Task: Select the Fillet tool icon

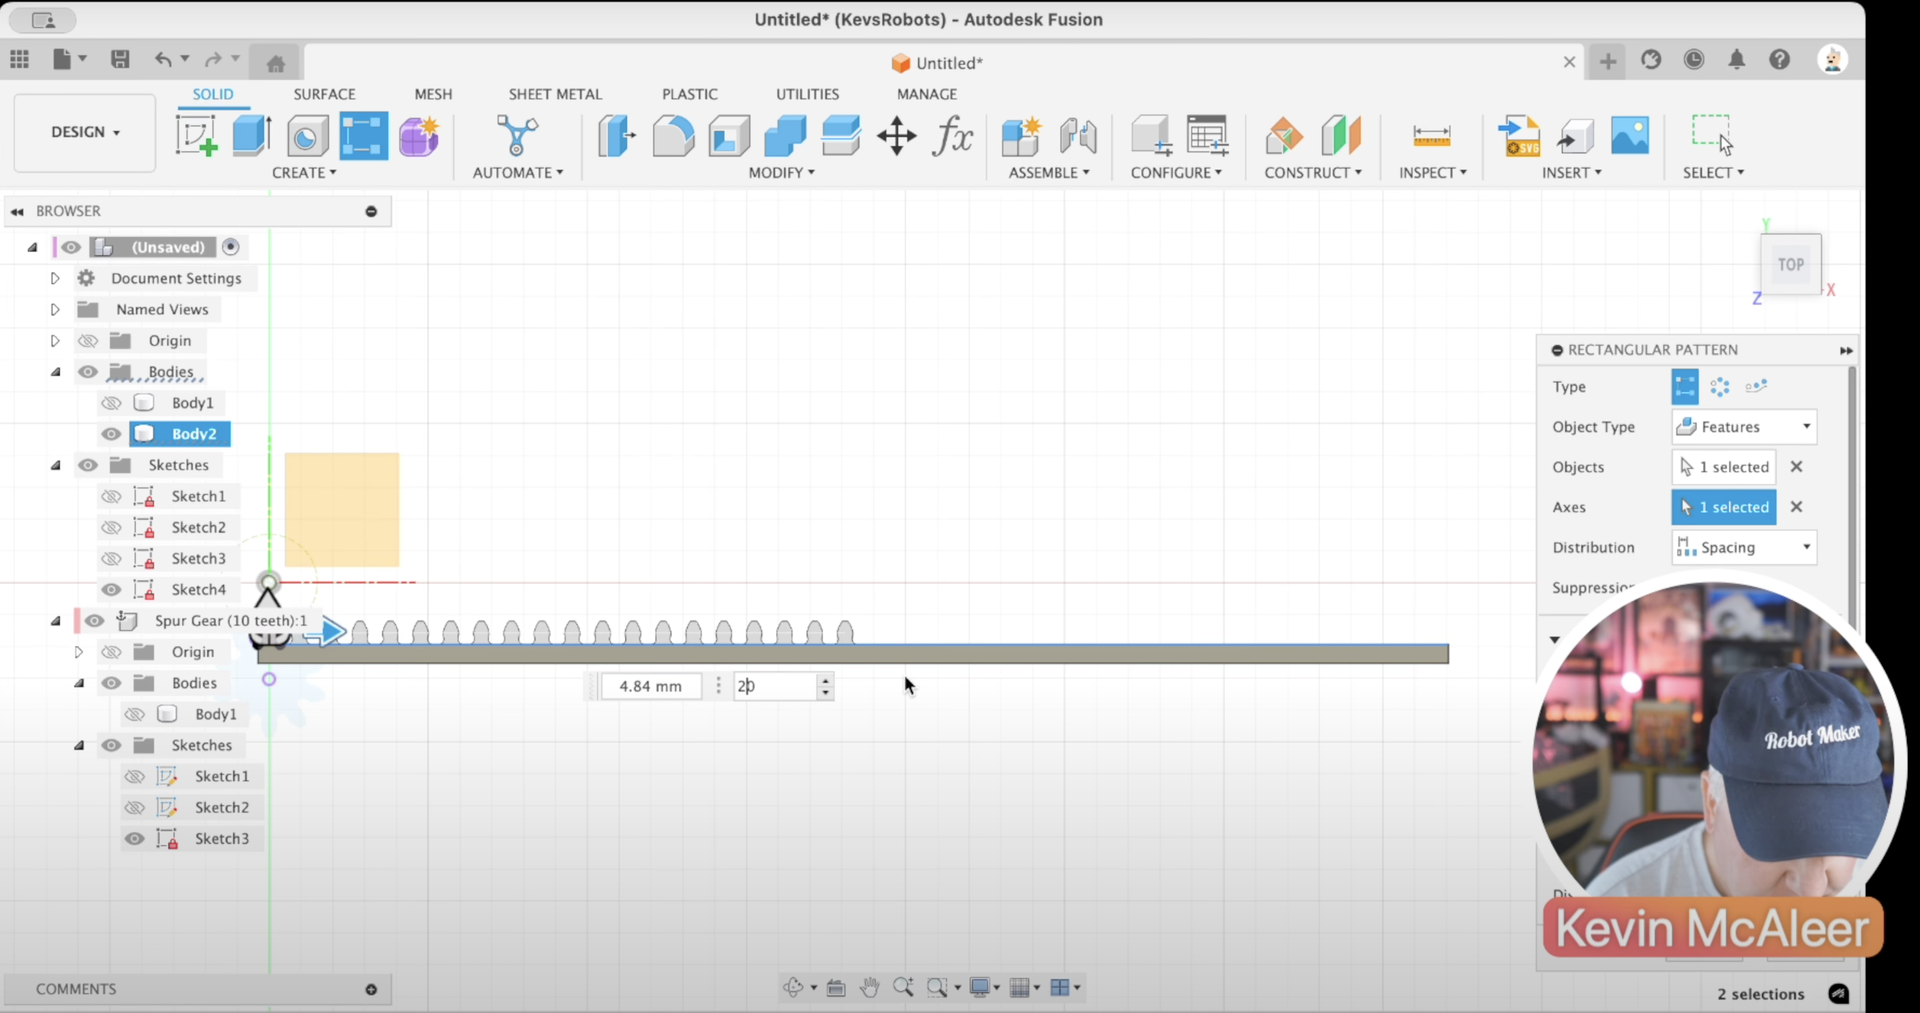Action: click(x=673, y=136)
